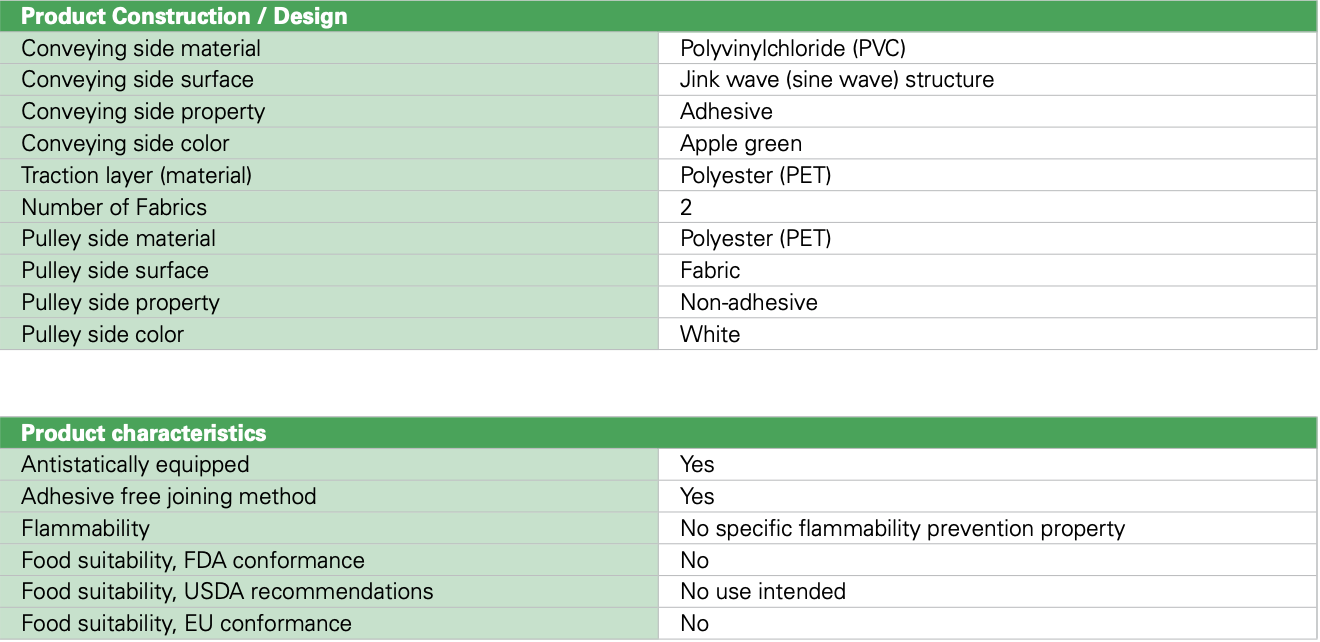Click the No use intended value

(x=762, y=591)
